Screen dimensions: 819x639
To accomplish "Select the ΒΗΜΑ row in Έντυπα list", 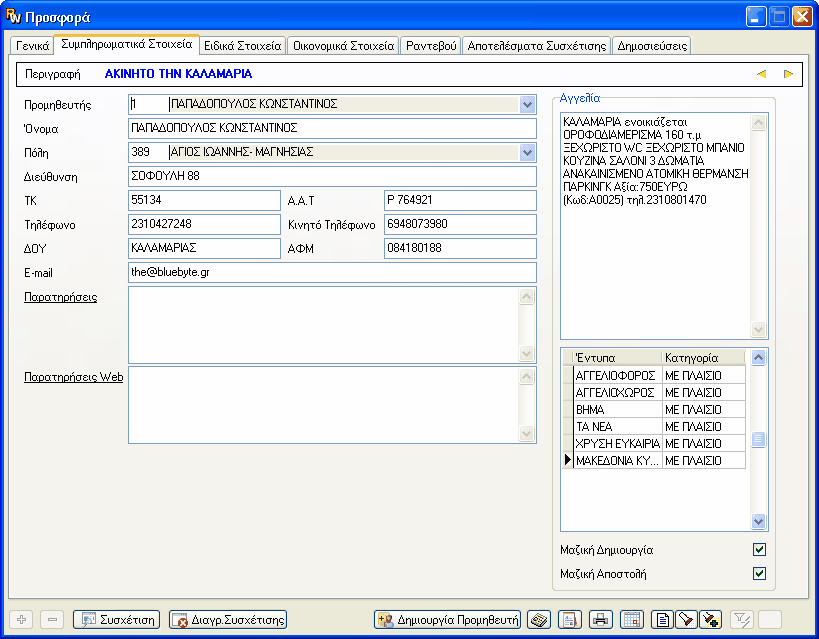I will tap(654, 410).
